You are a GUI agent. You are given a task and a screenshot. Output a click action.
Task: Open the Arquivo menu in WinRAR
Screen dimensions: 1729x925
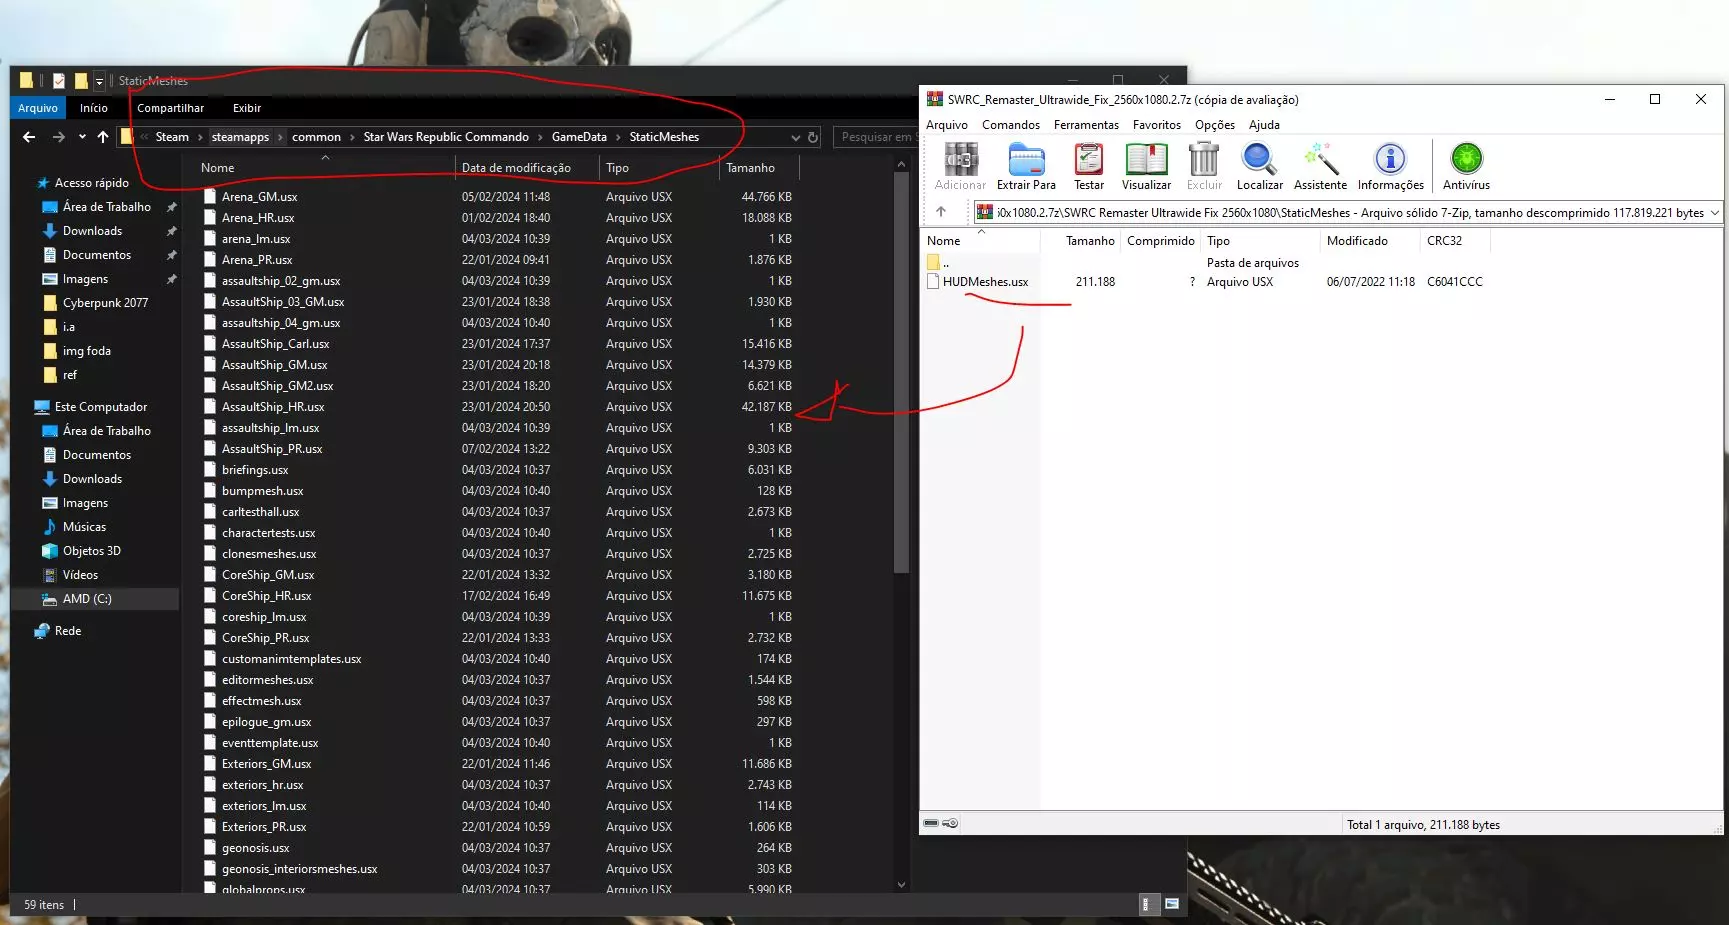coord(947,125)
